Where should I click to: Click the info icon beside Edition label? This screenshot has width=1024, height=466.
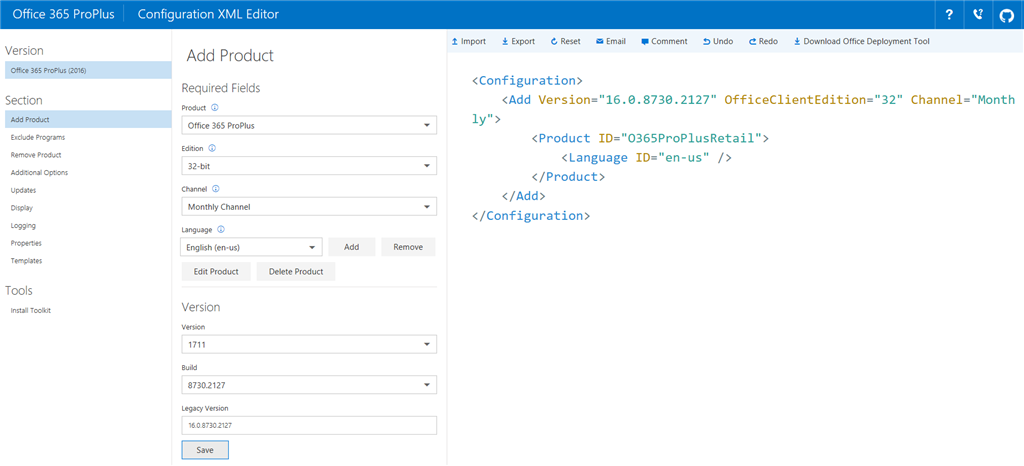coord(212,149)
